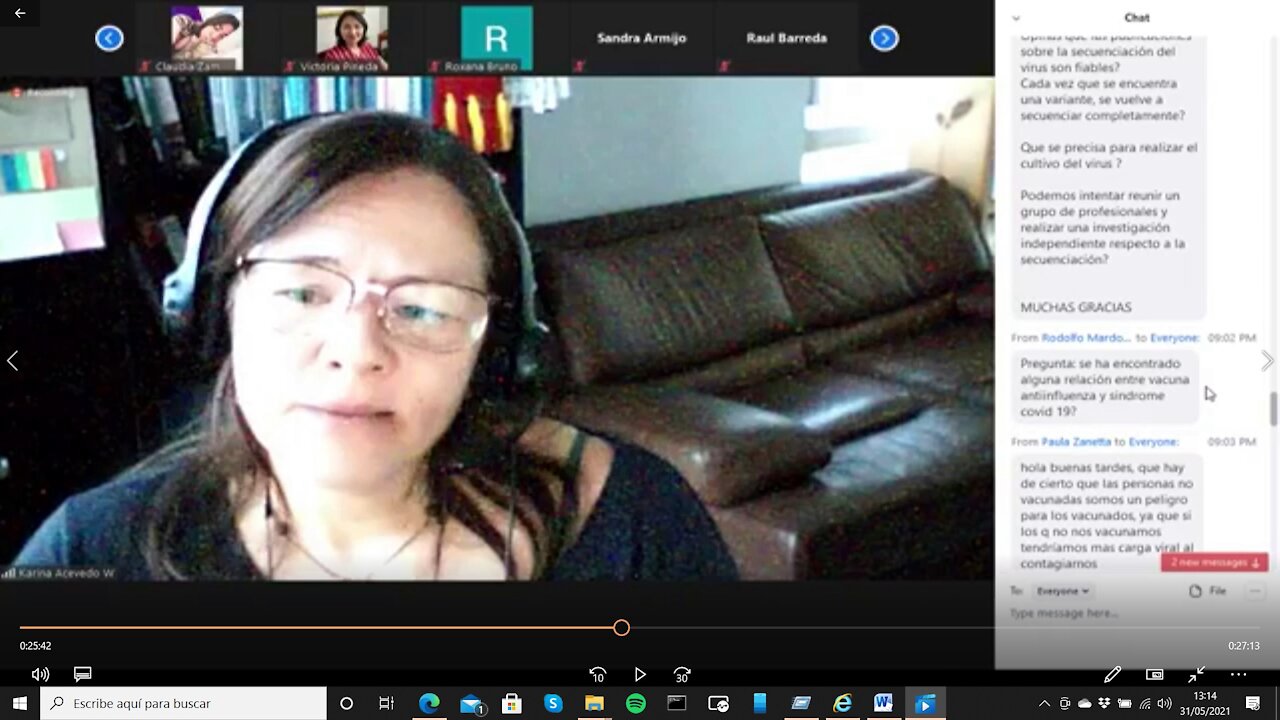Screen dimensions: 1280x720
Task: Open the pencil edit options
Action: pos(1112,675)
